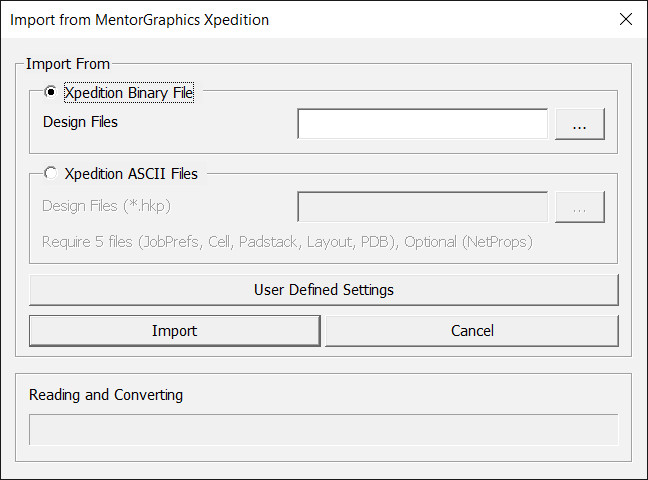Select the Xpedition ASCII Files radio button

point(51,173)
